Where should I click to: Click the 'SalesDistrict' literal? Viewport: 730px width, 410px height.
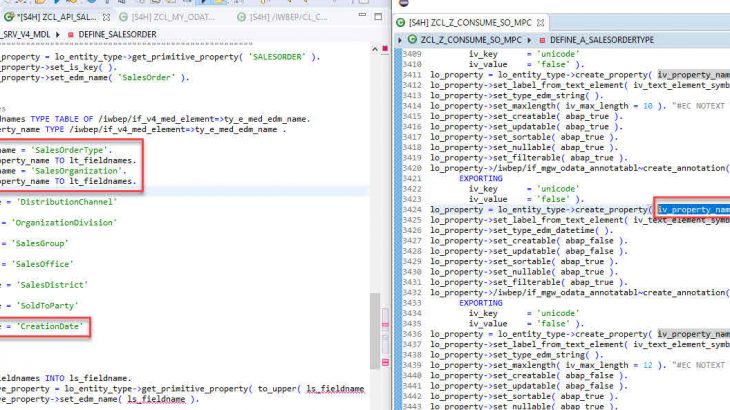click(x=52, y=285)
